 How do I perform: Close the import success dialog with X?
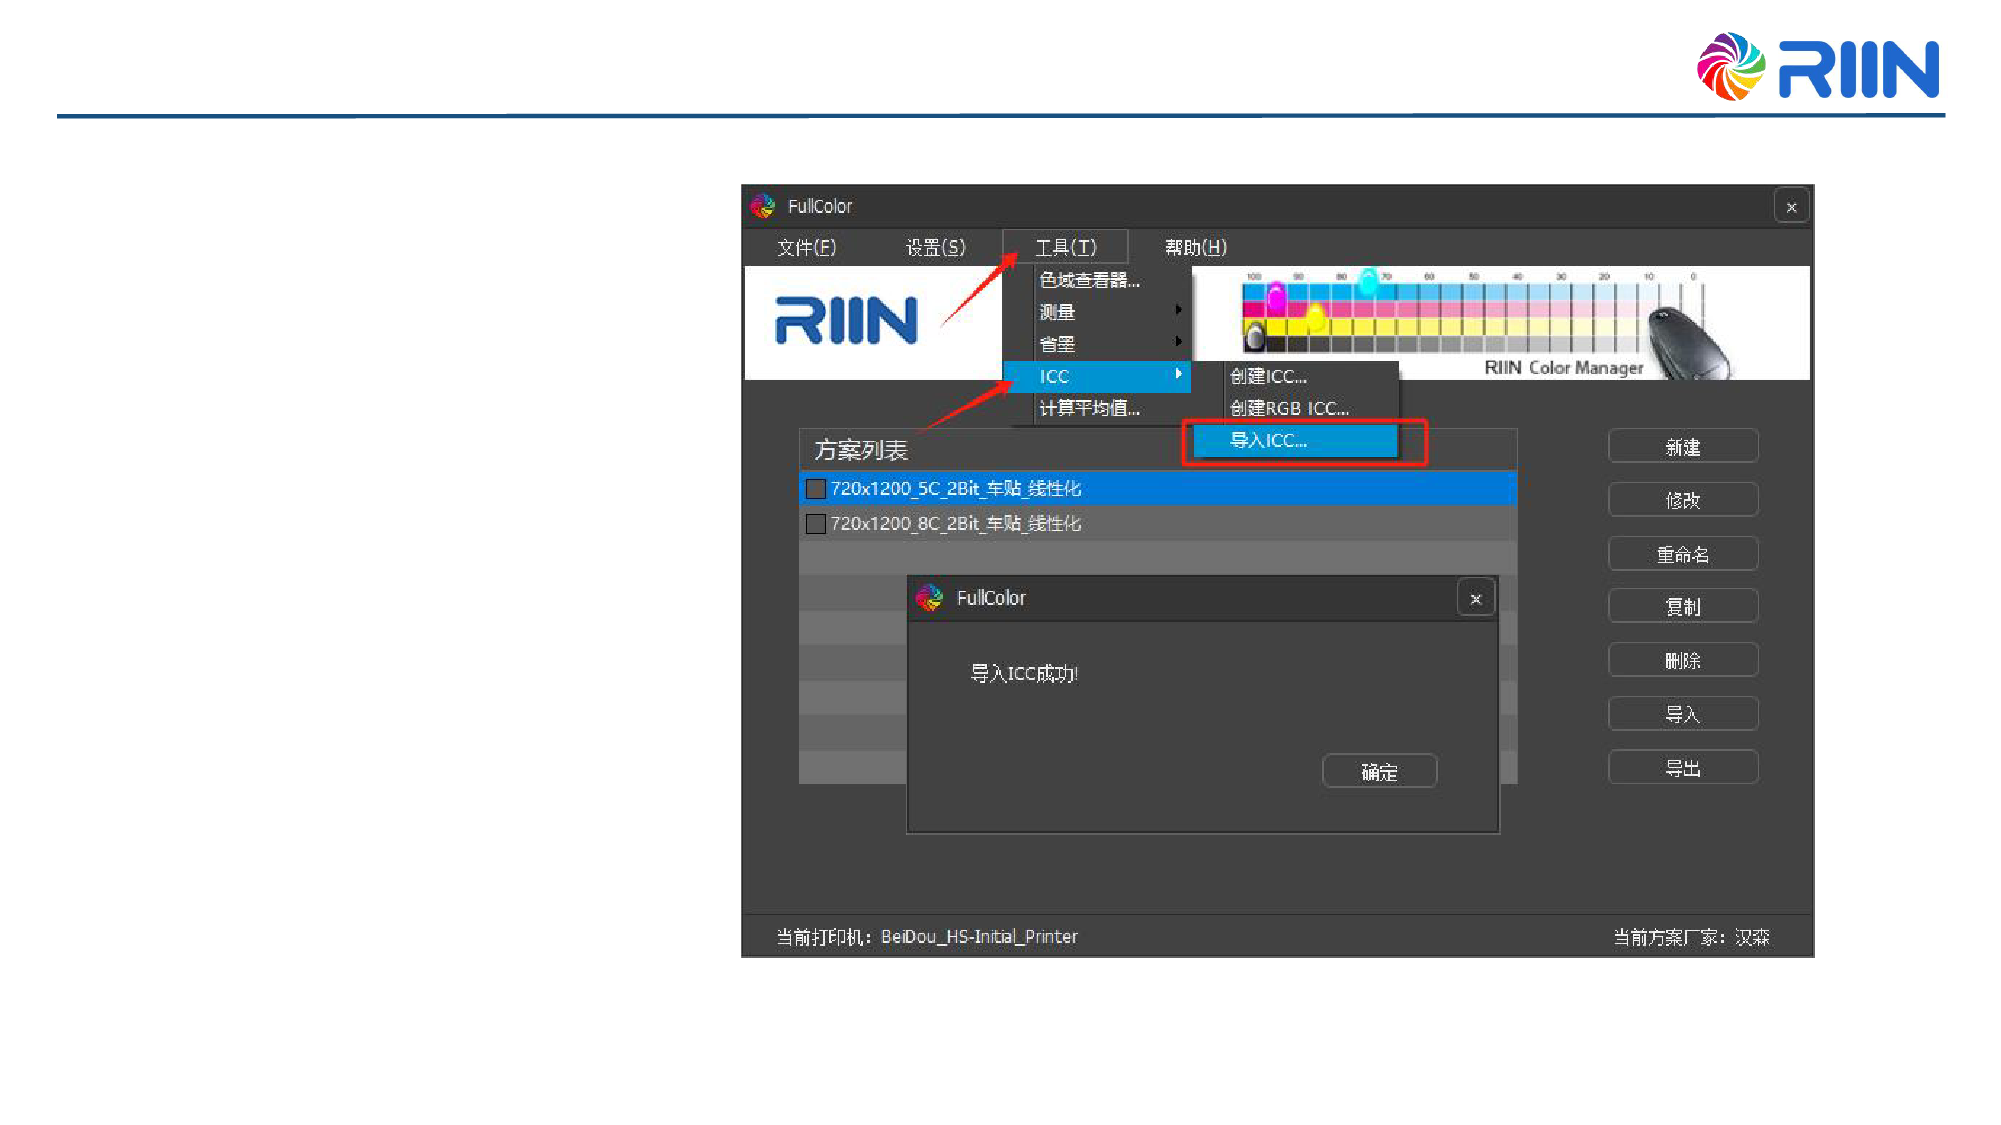[x=1475, y=599]
